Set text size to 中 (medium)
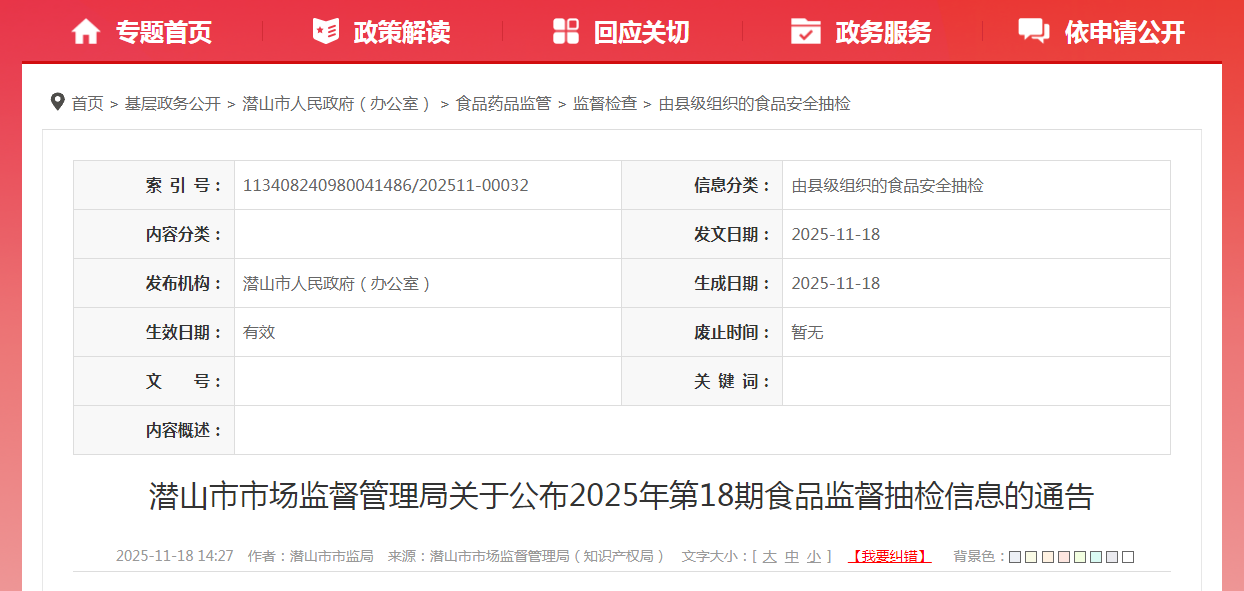 (x=792, y=557)
